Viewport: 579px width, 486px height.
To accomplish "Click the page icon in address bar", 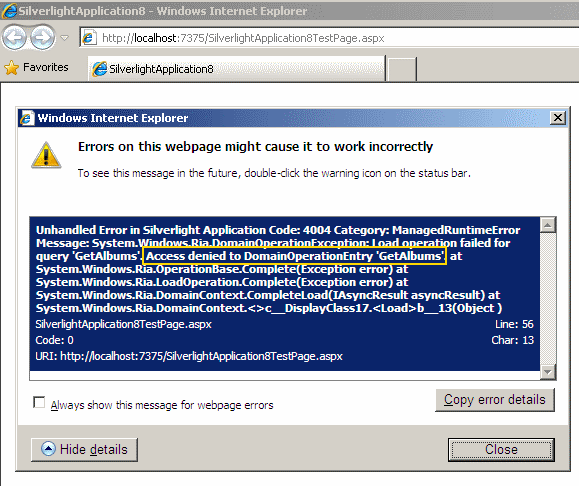I will (x=89, y=38).
